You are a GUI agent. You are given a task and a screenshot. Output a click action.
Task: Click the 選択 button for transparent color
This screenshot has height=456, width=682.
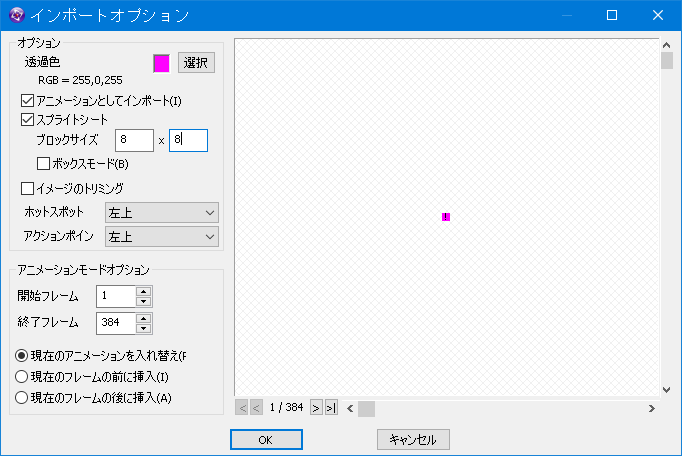point(197,63)
